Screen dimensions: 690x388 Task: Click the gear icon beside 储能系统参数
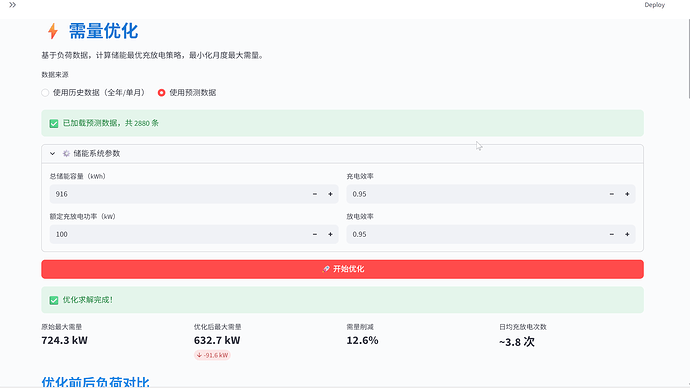coord(66,154)
